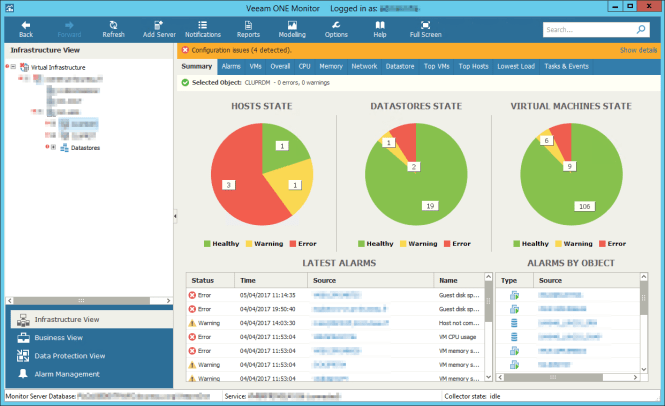Click the search magnifier icon
Viewport: 665px width, 406px height.
coord(641,29)
